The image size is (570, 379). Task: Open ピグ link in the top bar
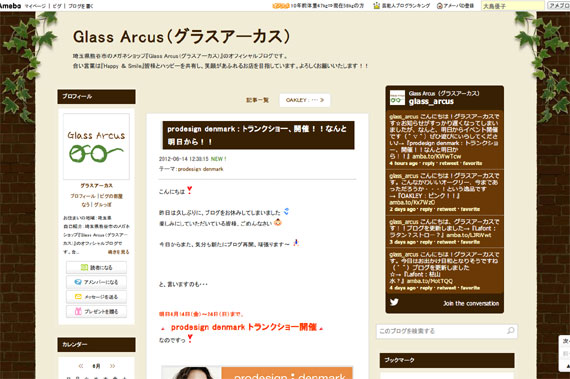(57, 6)
